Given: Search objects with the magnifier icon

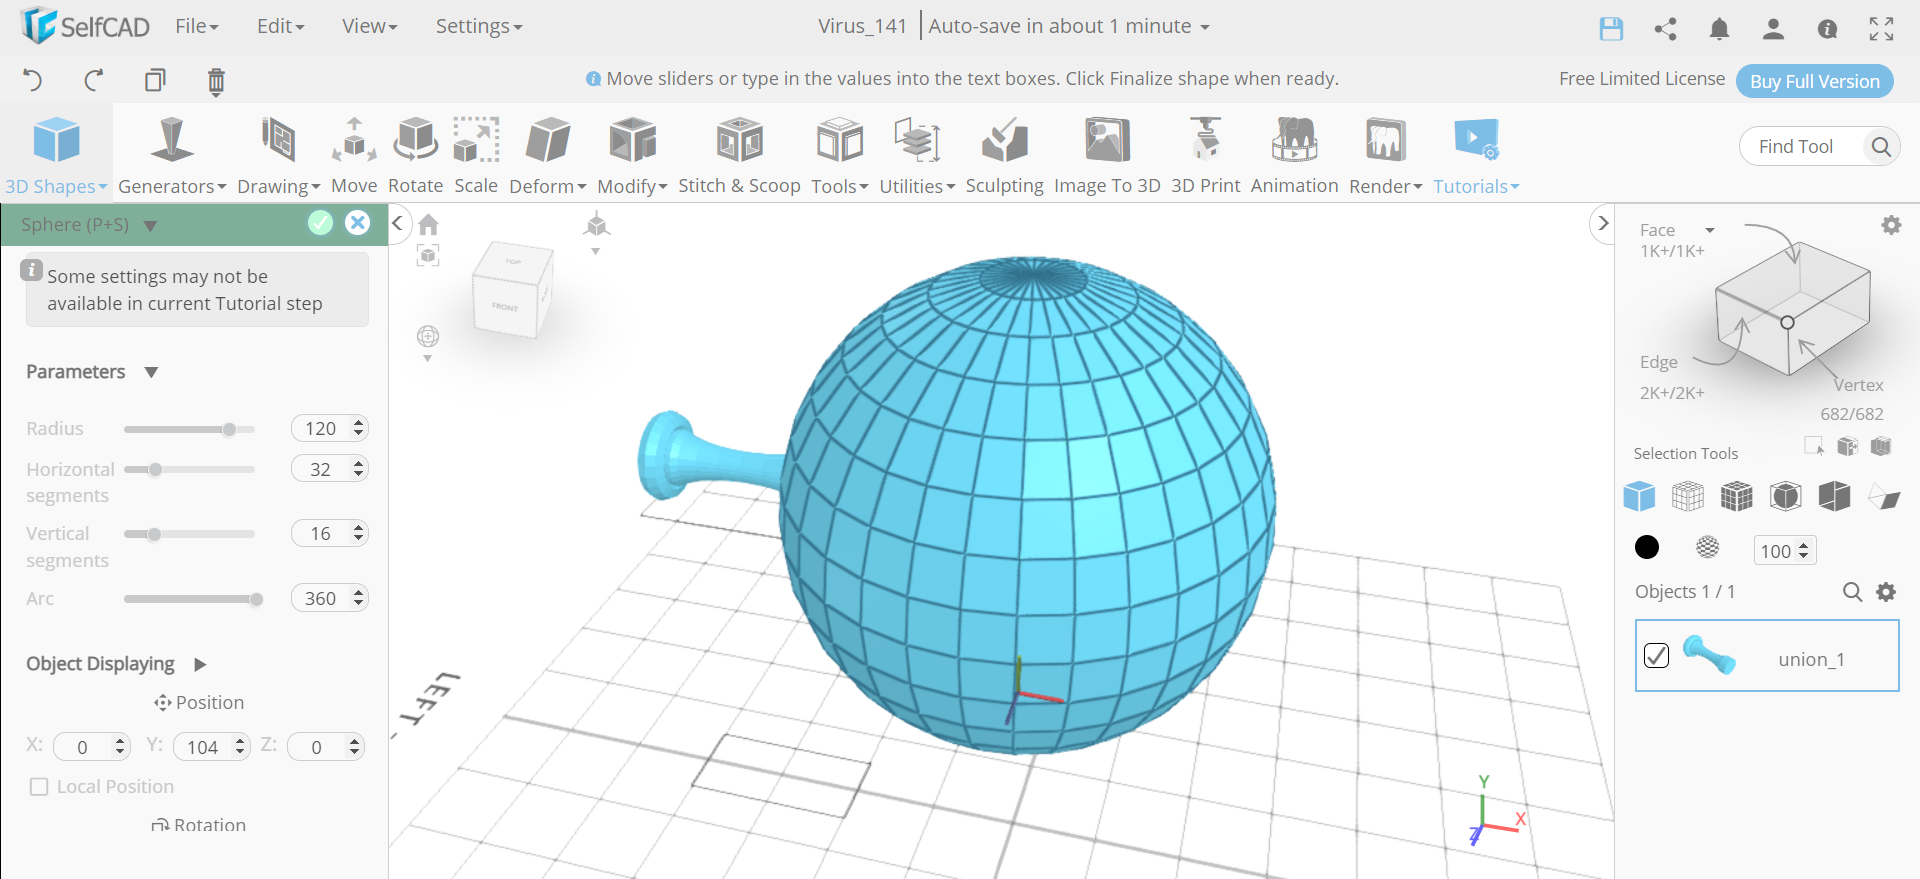Looking at the screenshot, I should pos(1852,592).
